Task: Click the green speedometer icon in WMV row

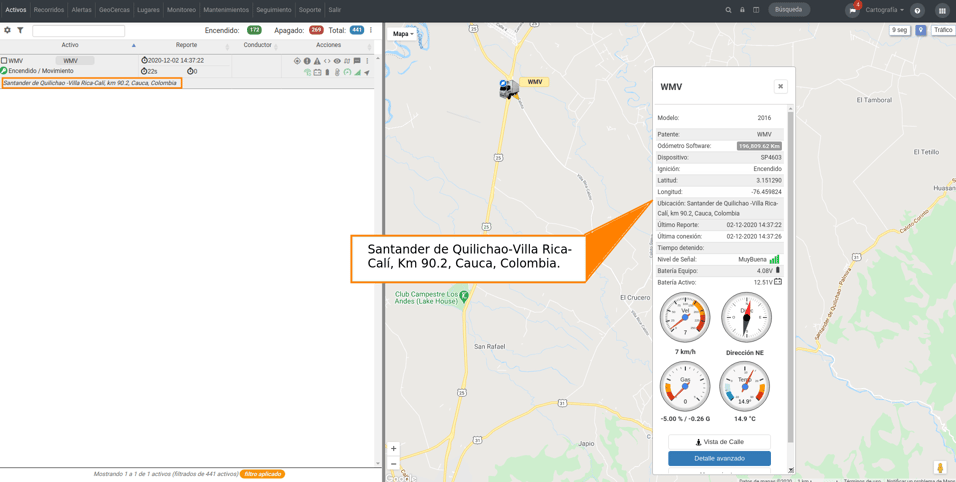Action: click(x=347, y=73)
